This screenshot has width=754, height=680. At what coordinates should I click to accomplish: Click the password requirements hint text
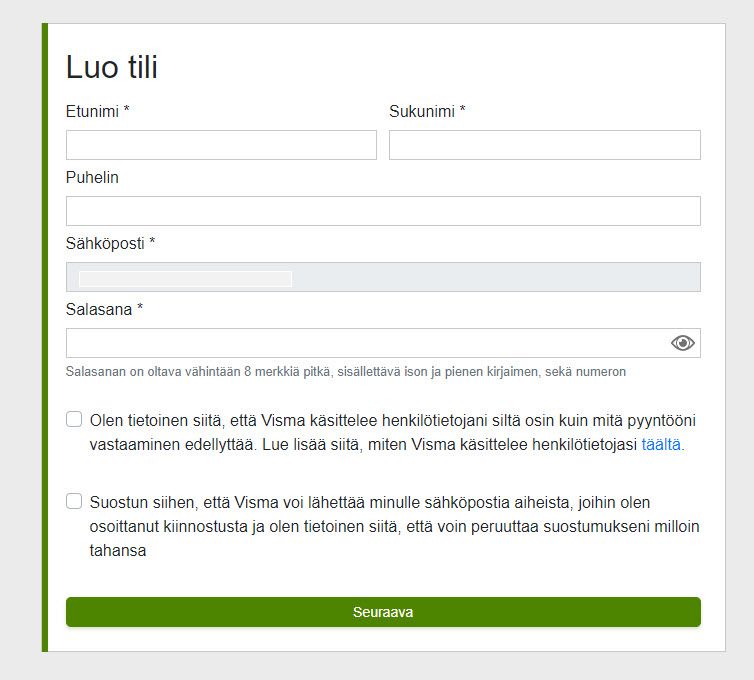[x=345, y=372]
